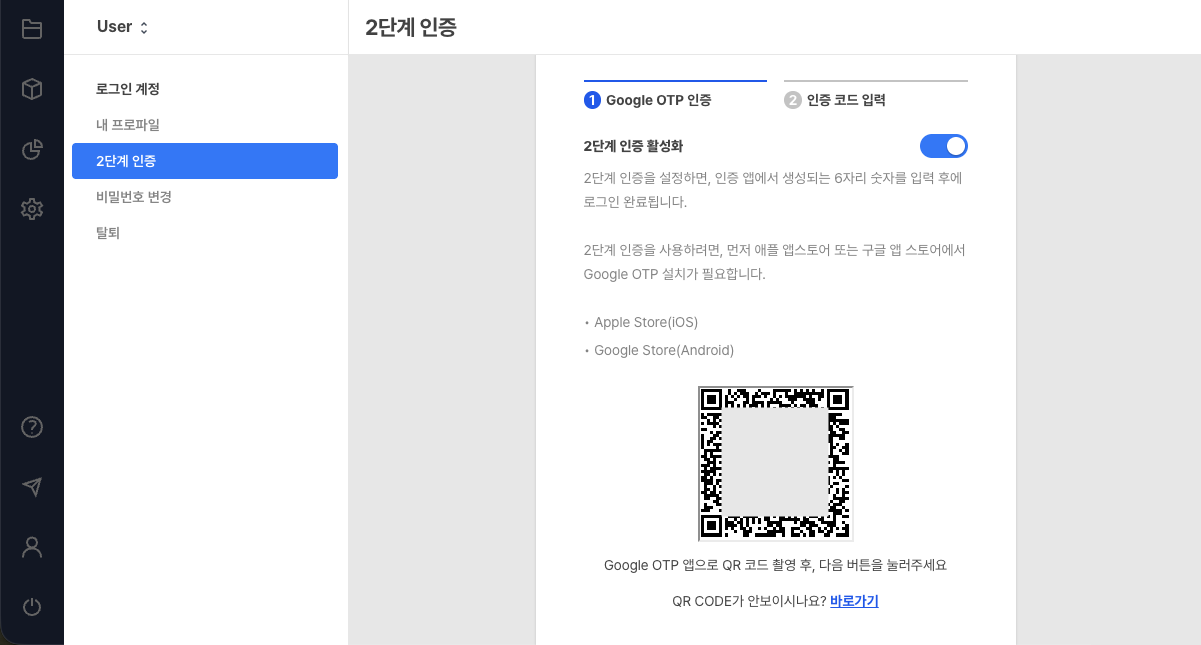Click the QR code image
1201x645 pixels.
pos(775,463)
